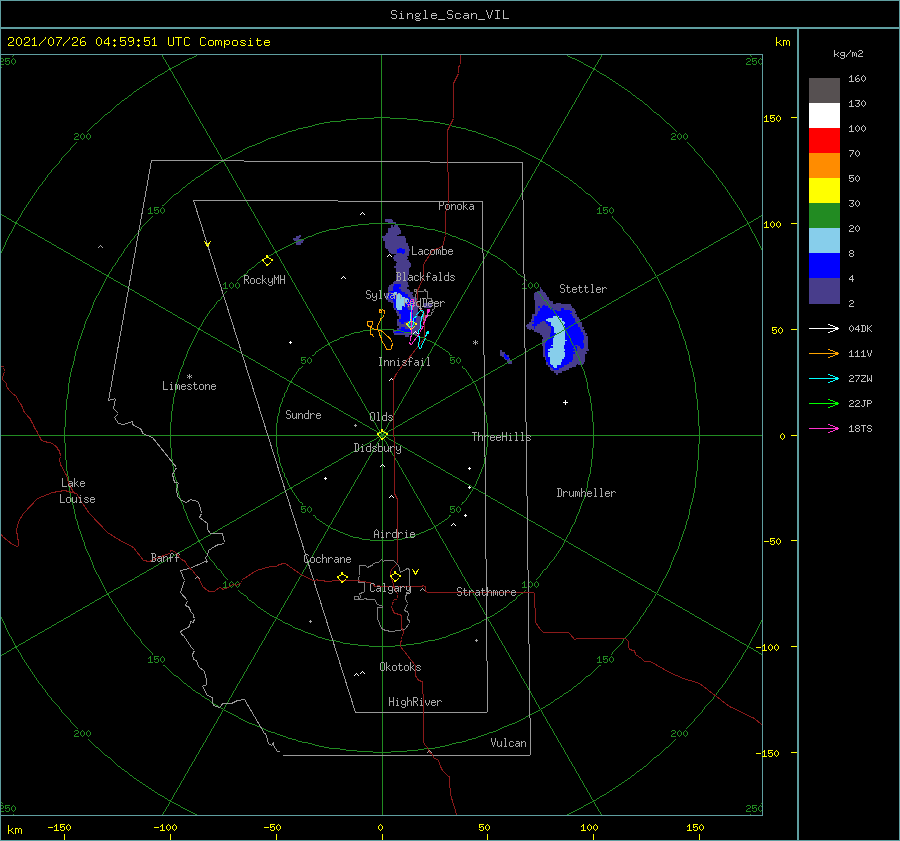Click the 2021/07/26 04:59:51 UTC Composite timestamp

[x=138, y=42]
